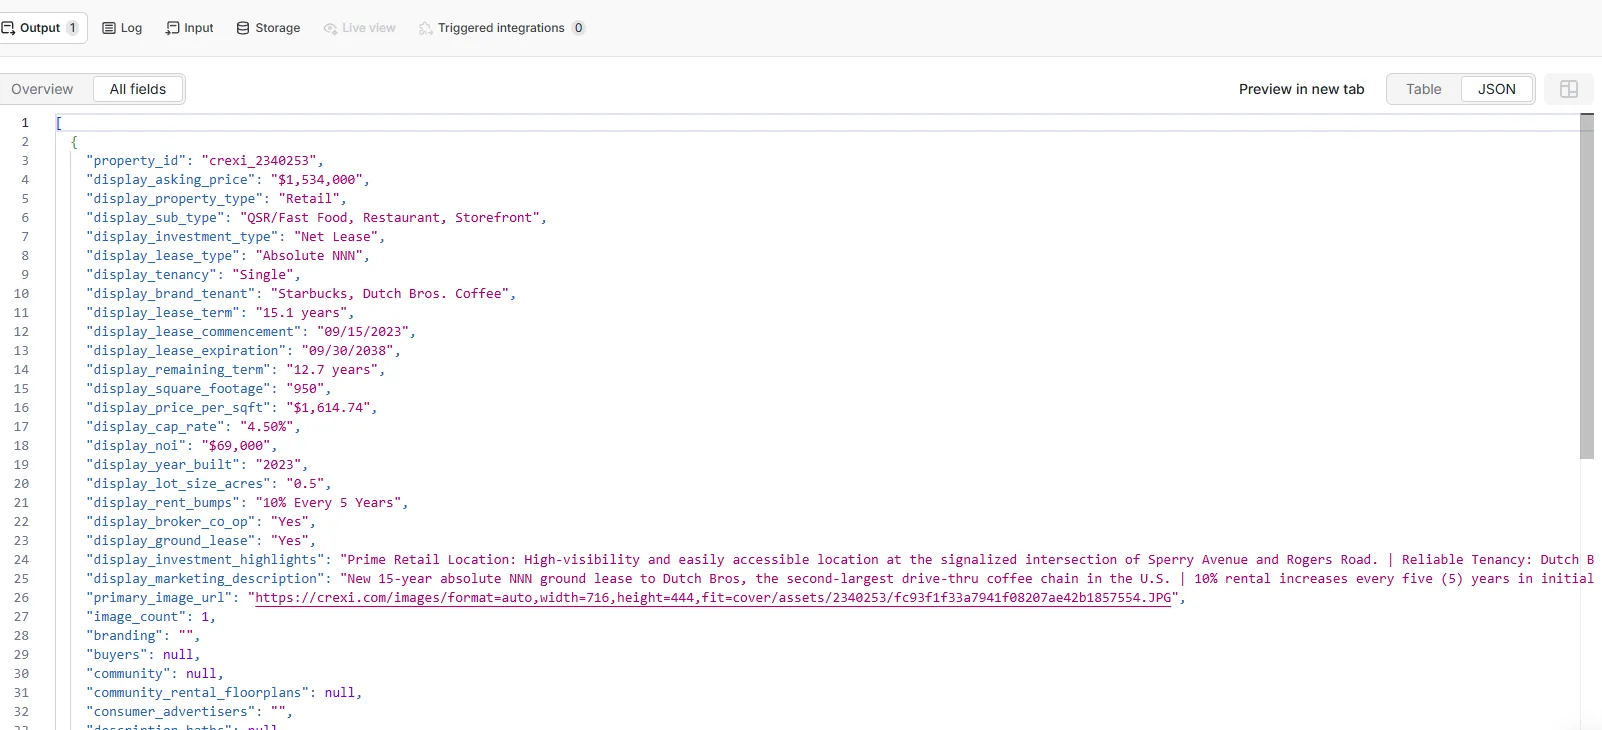The height and width of the screenshot is (730, 1602).
Task: Open the Input tab
Action: pyautogui.click(x=190, y=28)
